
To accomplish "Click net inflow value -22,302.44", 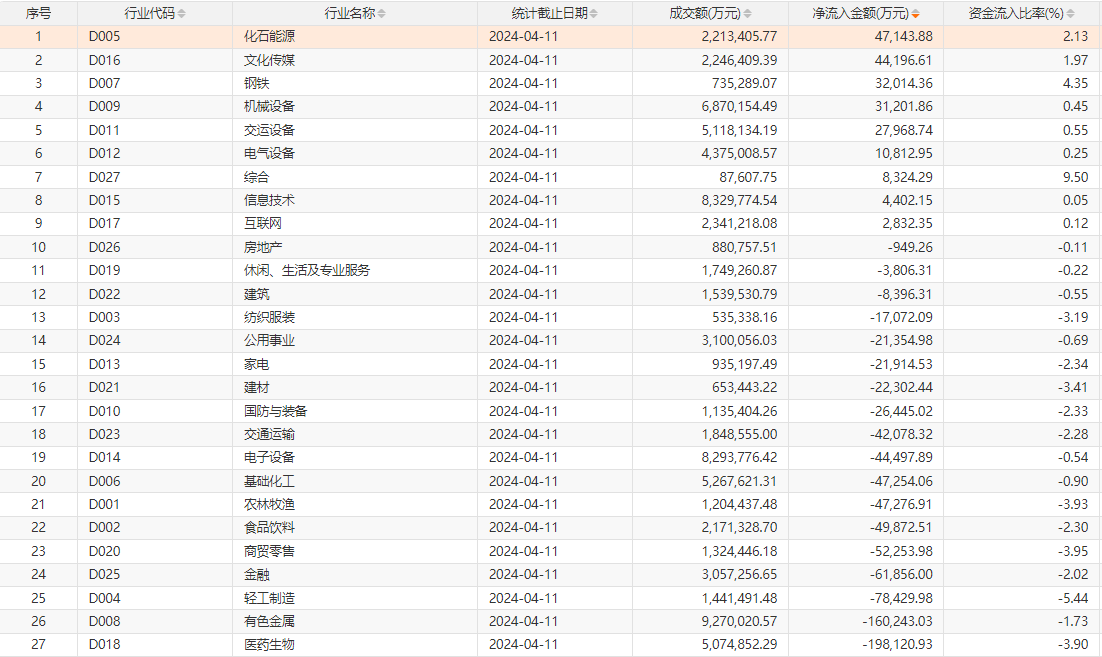I will [x=901, y=387].
